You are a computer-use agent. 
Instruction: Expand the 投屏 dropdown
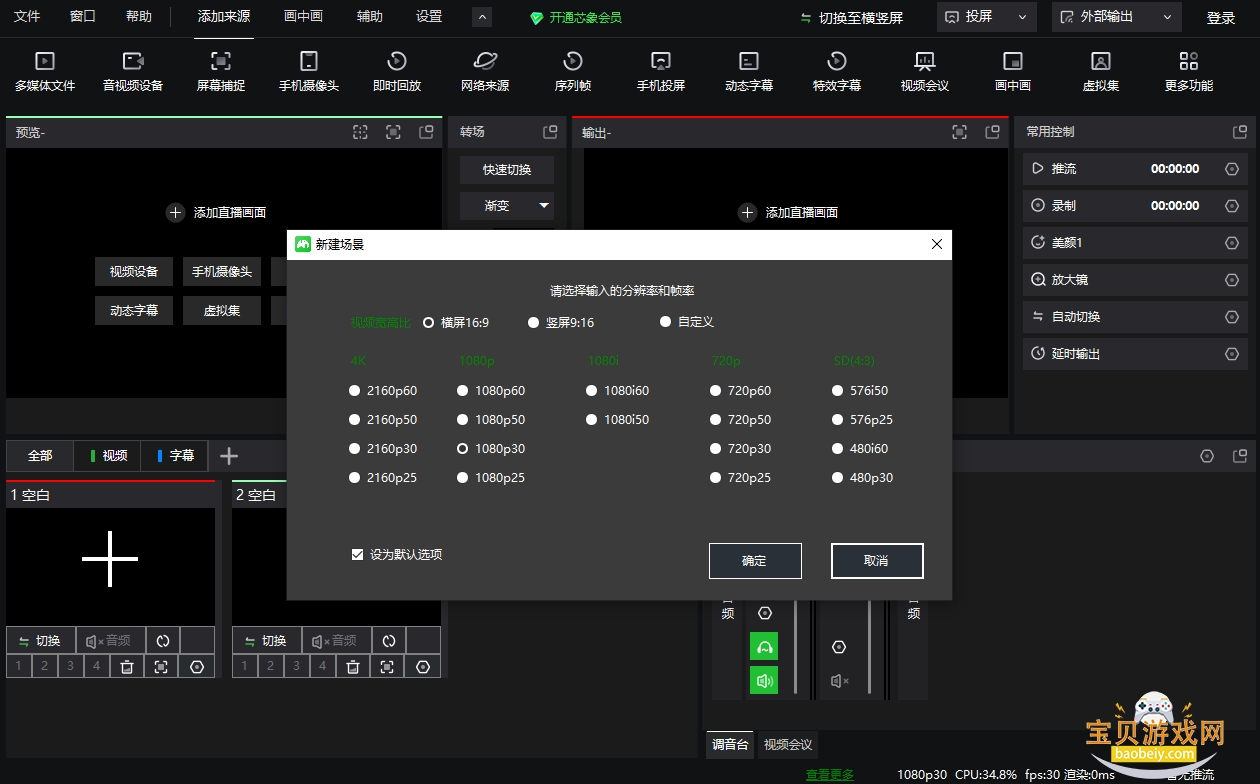coord(985,17)
